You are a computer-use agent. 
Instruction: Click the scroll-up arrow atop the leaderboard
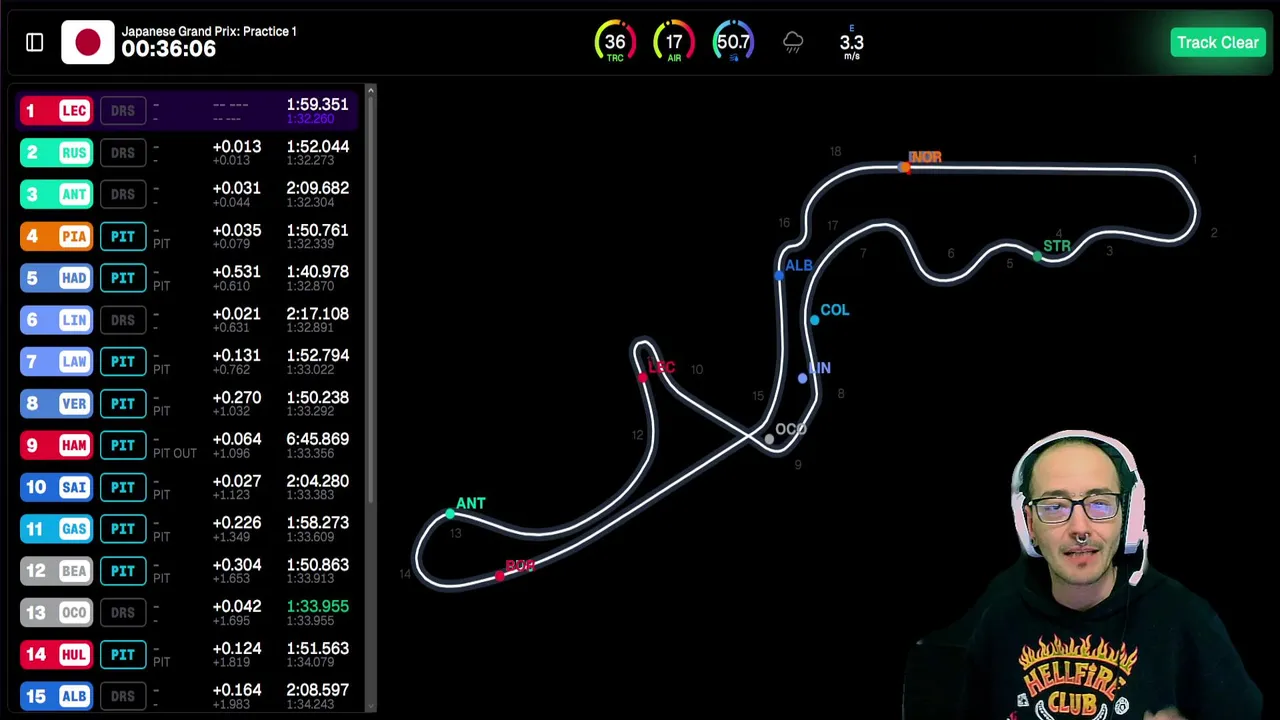[x=371, y=91]
